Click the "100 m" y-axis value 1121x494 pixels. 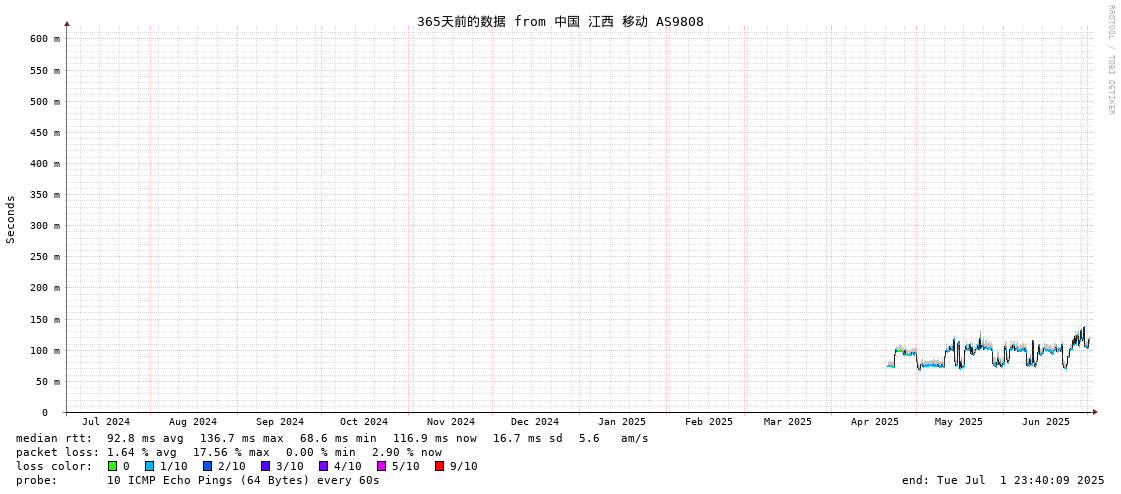(x=44, y=350)
